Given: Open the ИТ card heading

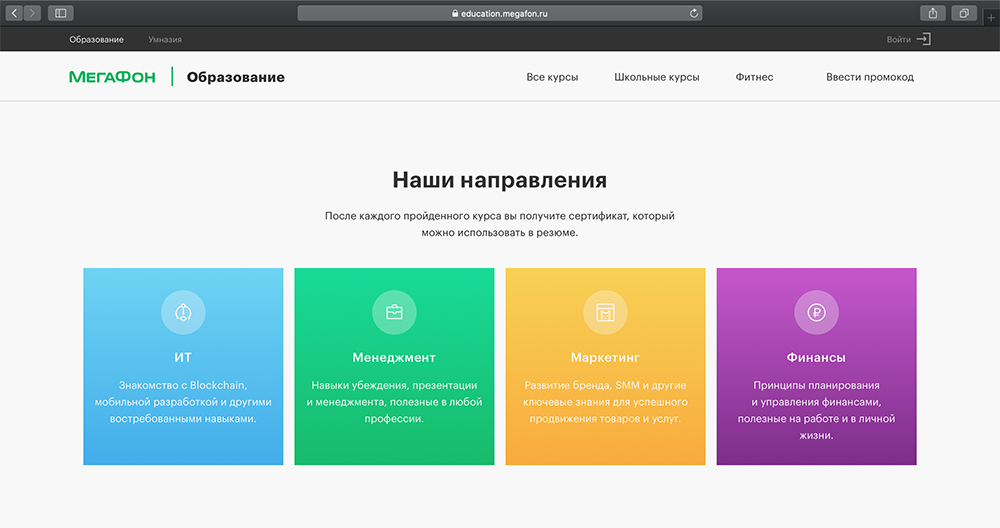Looking at the screenshot, I should click(183, 358).
